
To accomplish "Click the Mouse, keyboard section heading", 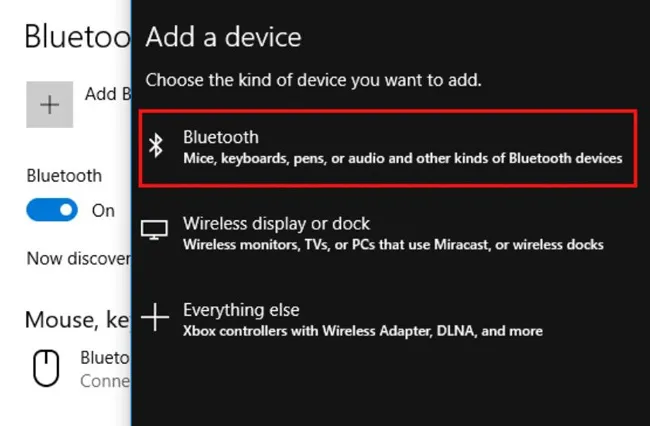I will (77, 319).
